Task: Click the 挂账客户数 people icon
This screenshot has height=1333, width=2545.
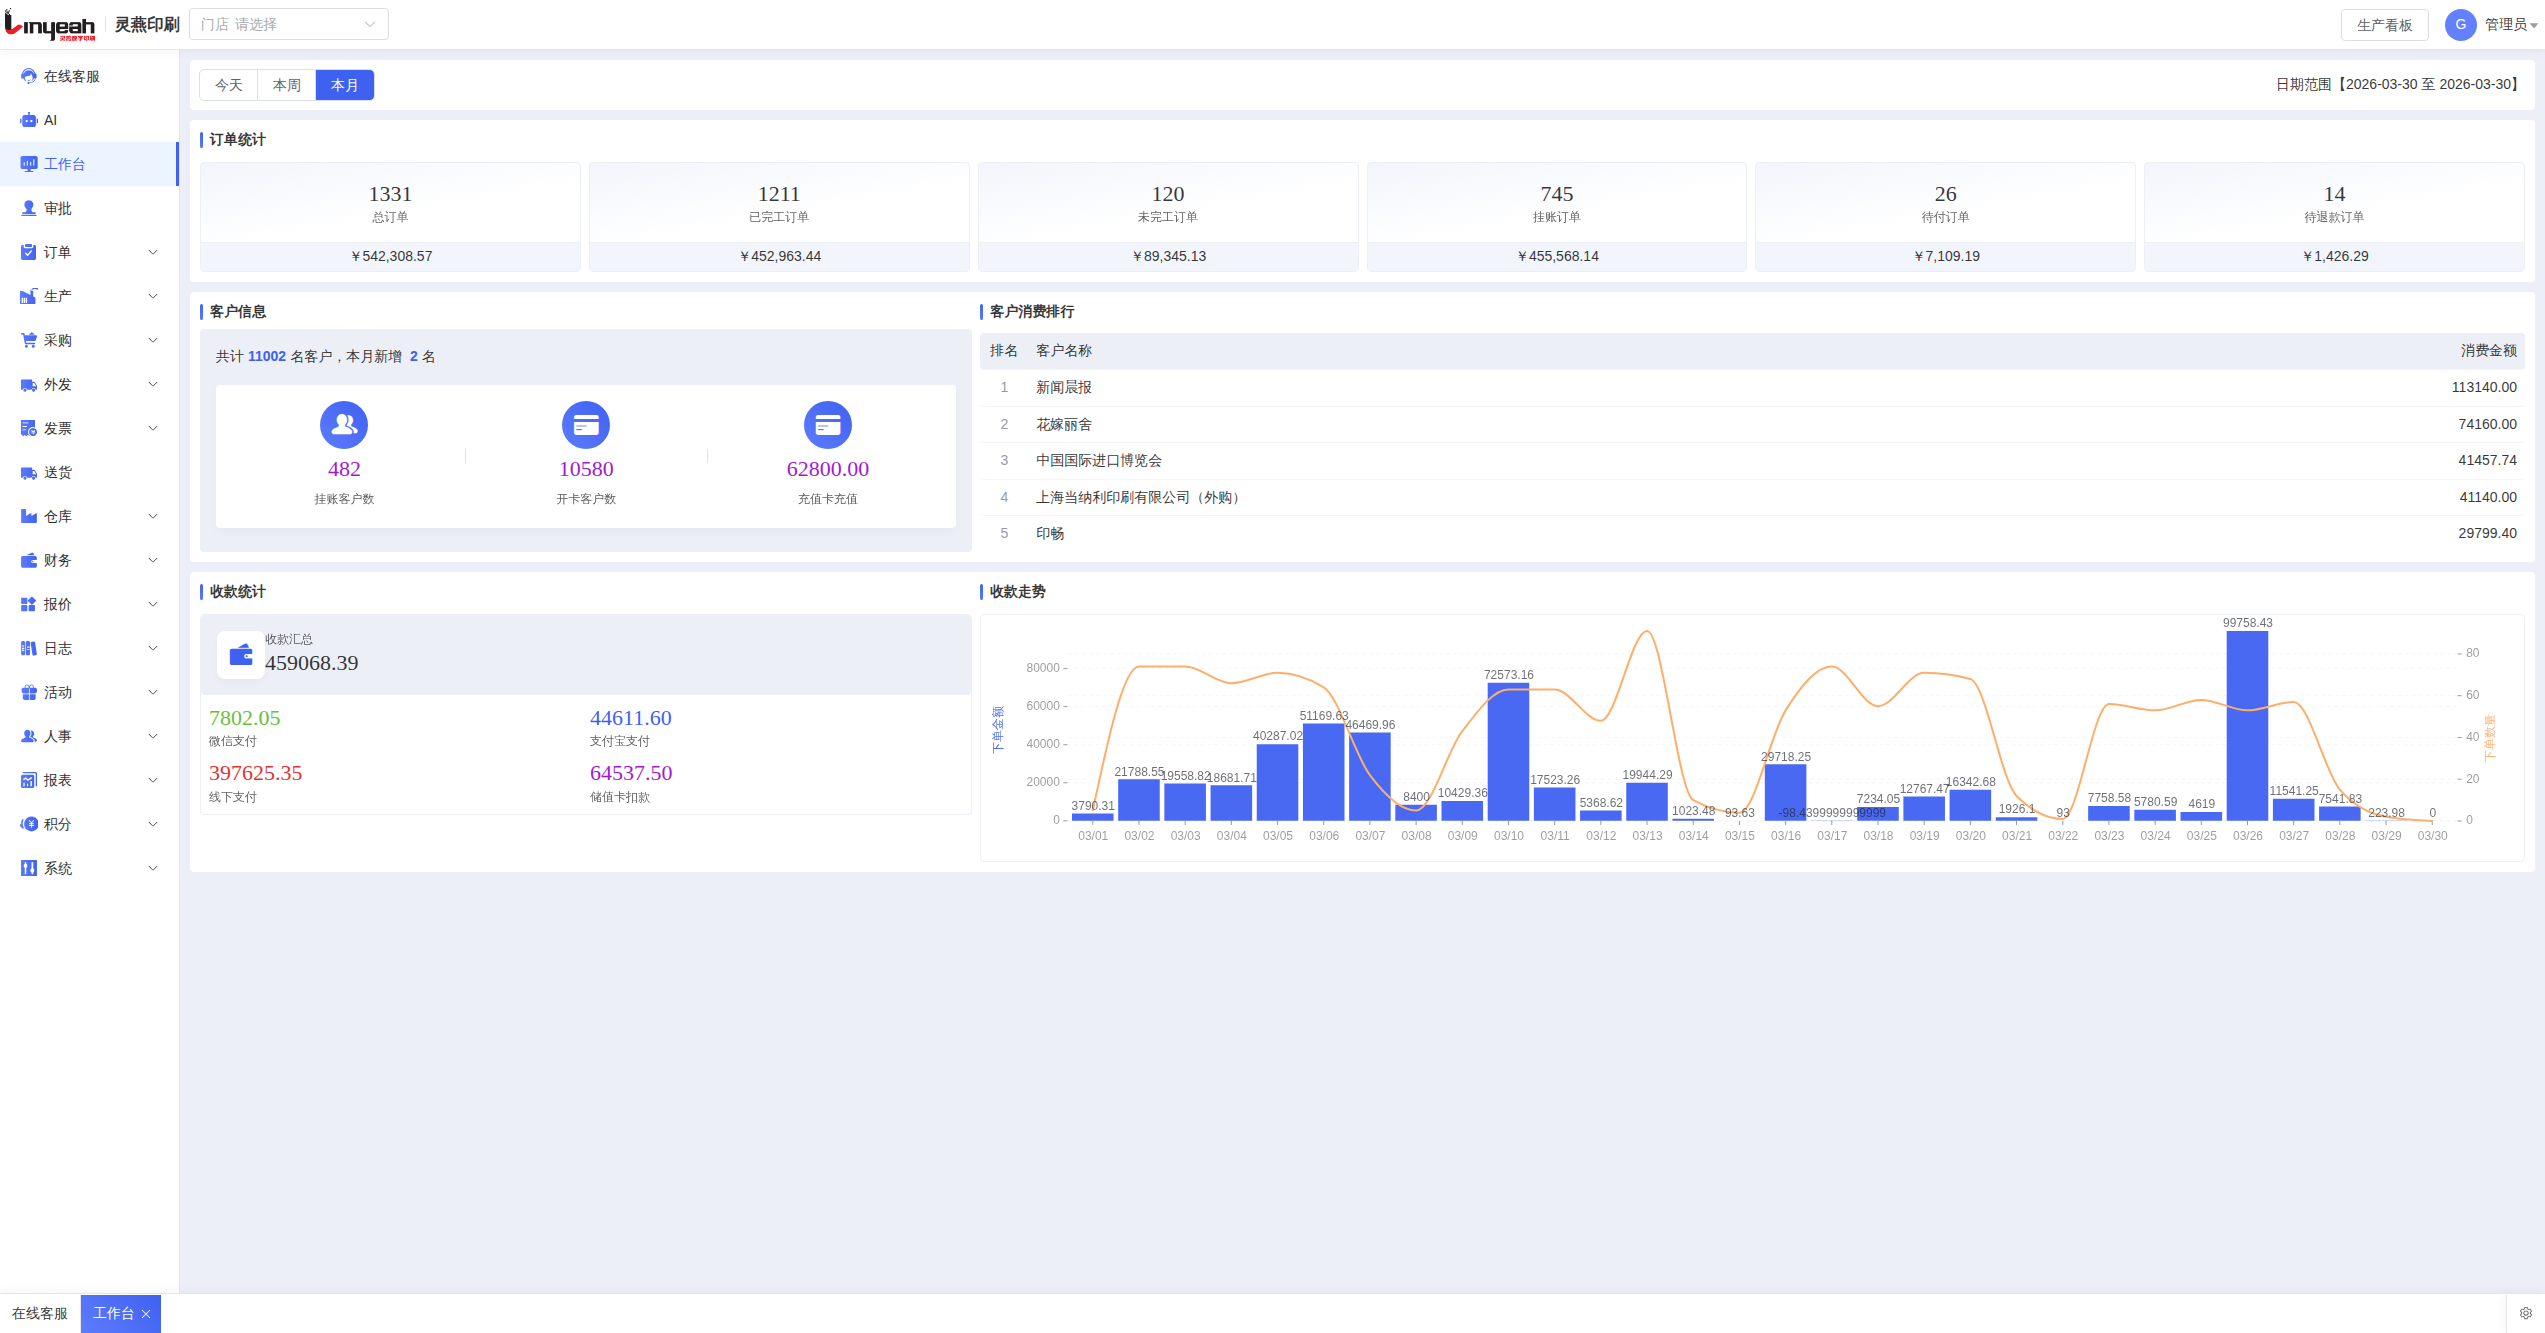Action: click(x=343, y=425)
